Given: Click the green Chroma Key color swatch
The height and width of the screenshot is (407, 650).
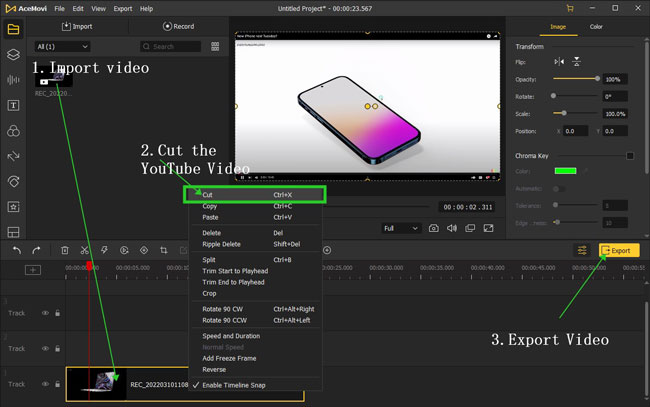Looking at the screenshot, I should tap(565, 171).
